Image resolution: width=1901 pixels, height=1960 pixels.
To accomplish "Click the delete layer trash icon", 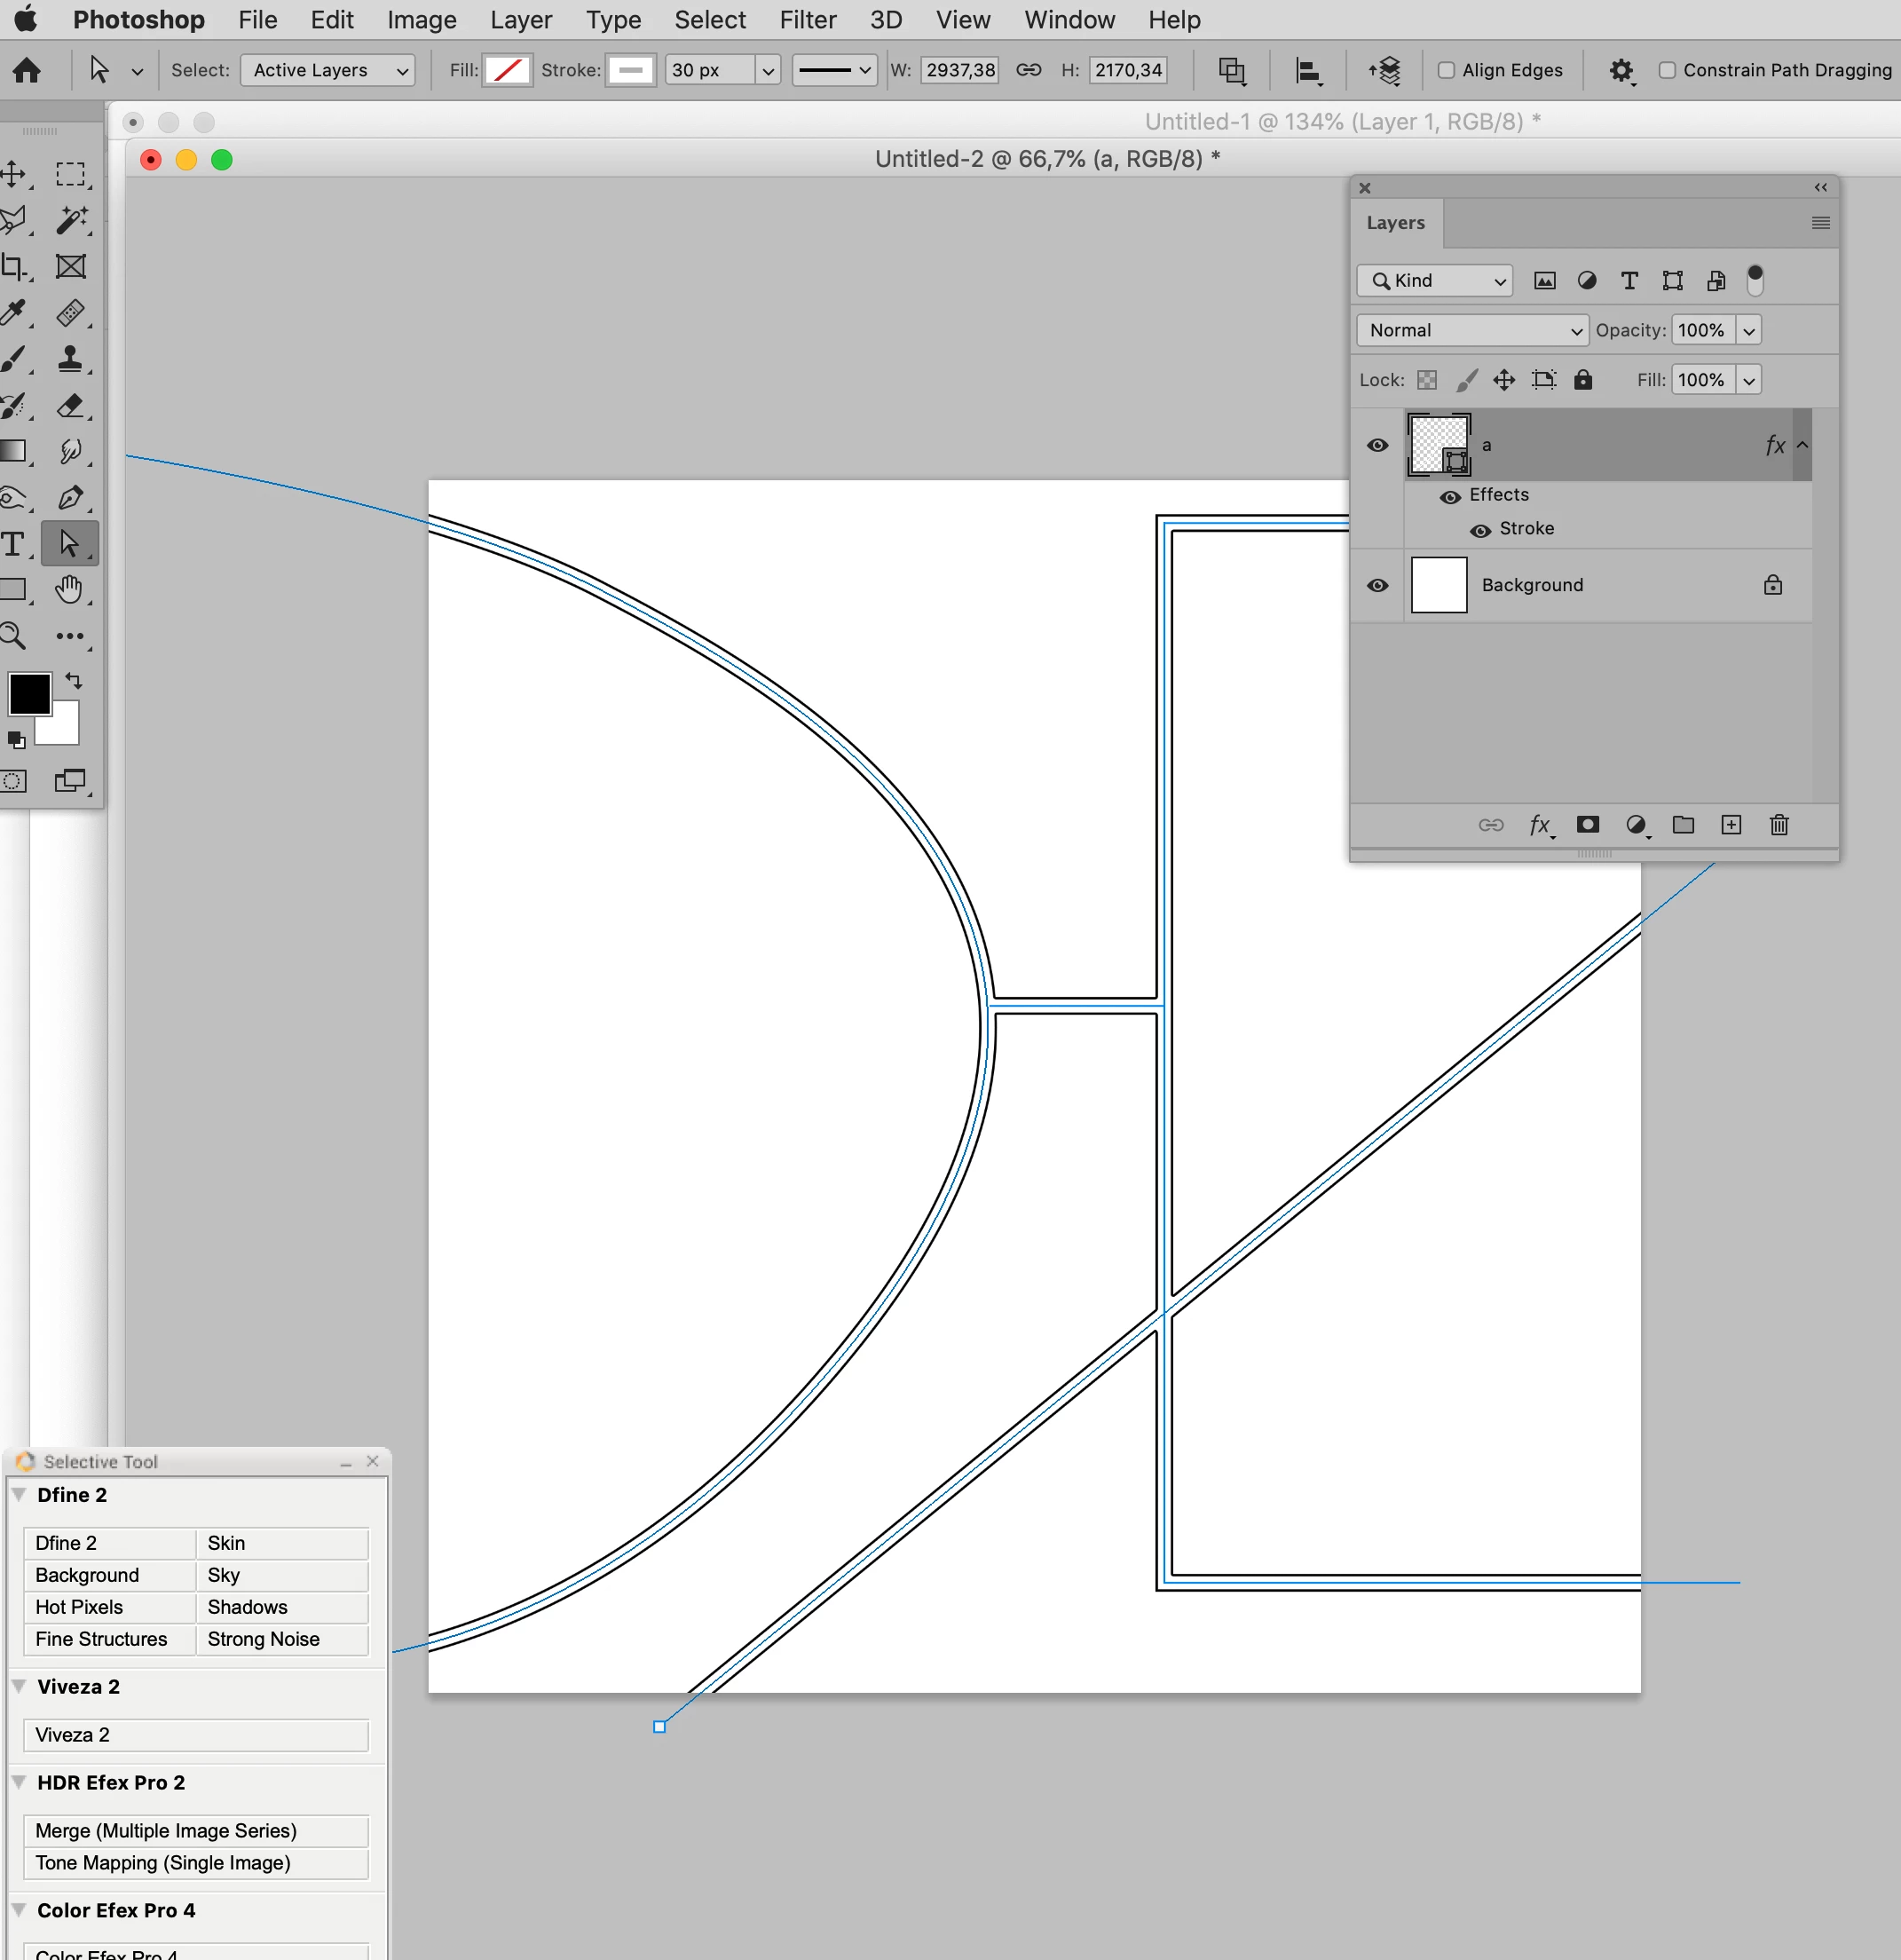I will [x=1778, y=825].
